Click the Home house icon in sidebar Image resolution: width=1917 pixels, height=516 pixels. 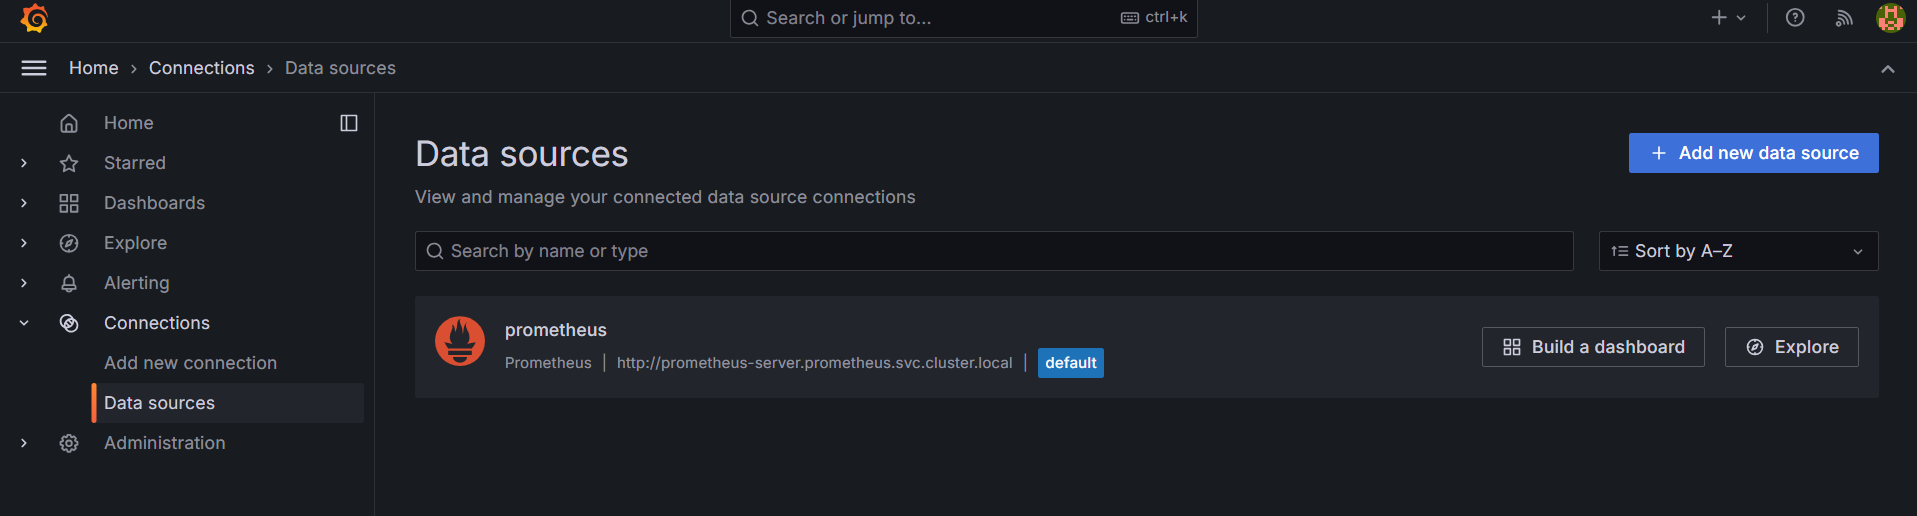coord(69,123)
